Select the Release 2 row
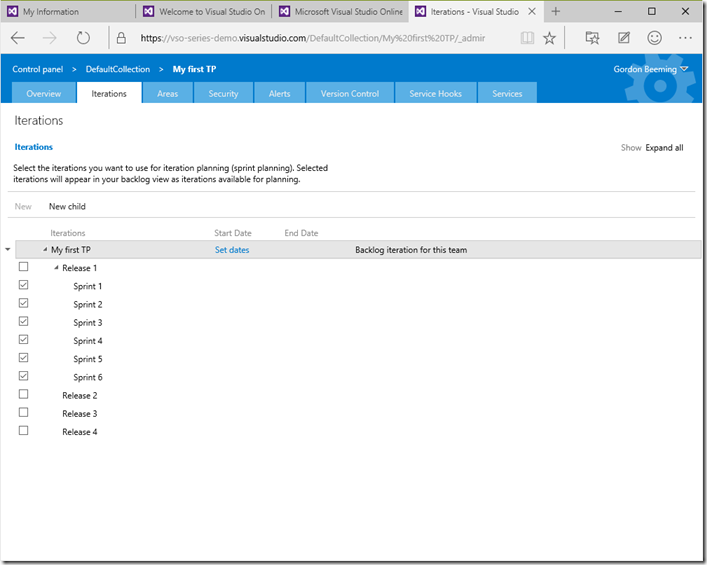This screenshot has height=565, width=707. click(80, 395)
